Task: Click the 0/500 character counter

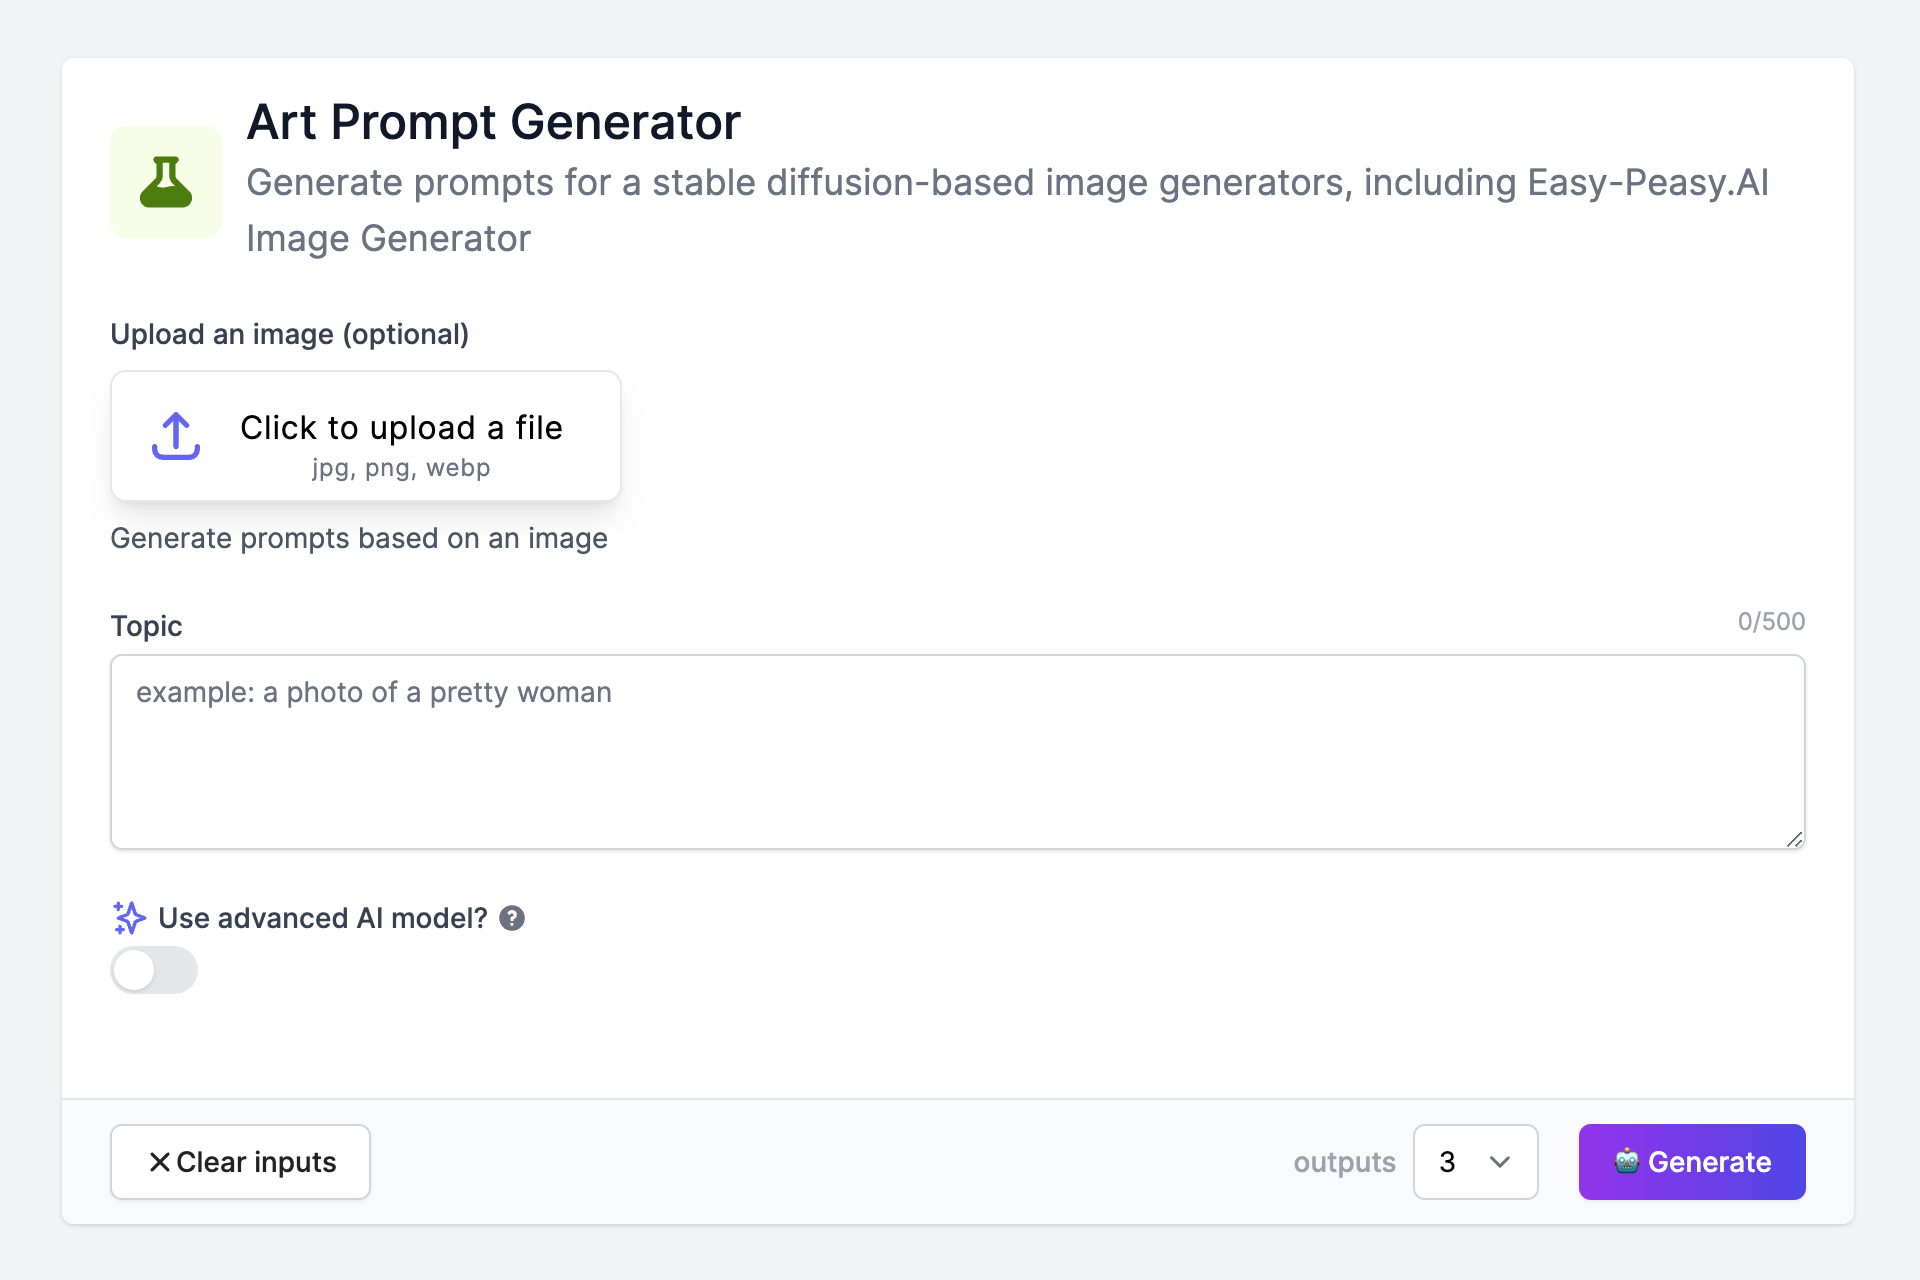Action: tap(1770, 621)
